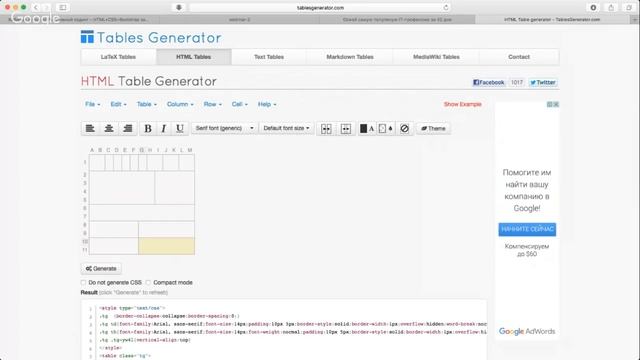Show all Safari tabs

pyautogui.click(x=629, y=8)
